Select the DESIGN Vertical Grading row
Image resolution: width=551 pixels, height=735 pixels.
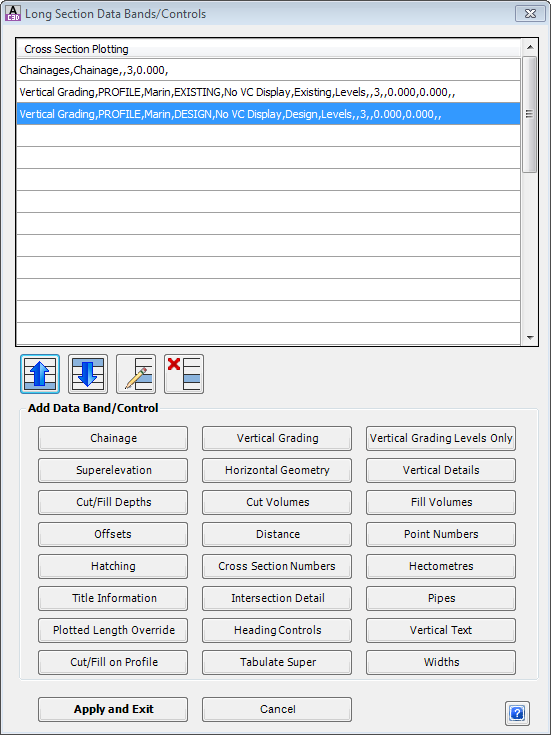coord(268,114)
